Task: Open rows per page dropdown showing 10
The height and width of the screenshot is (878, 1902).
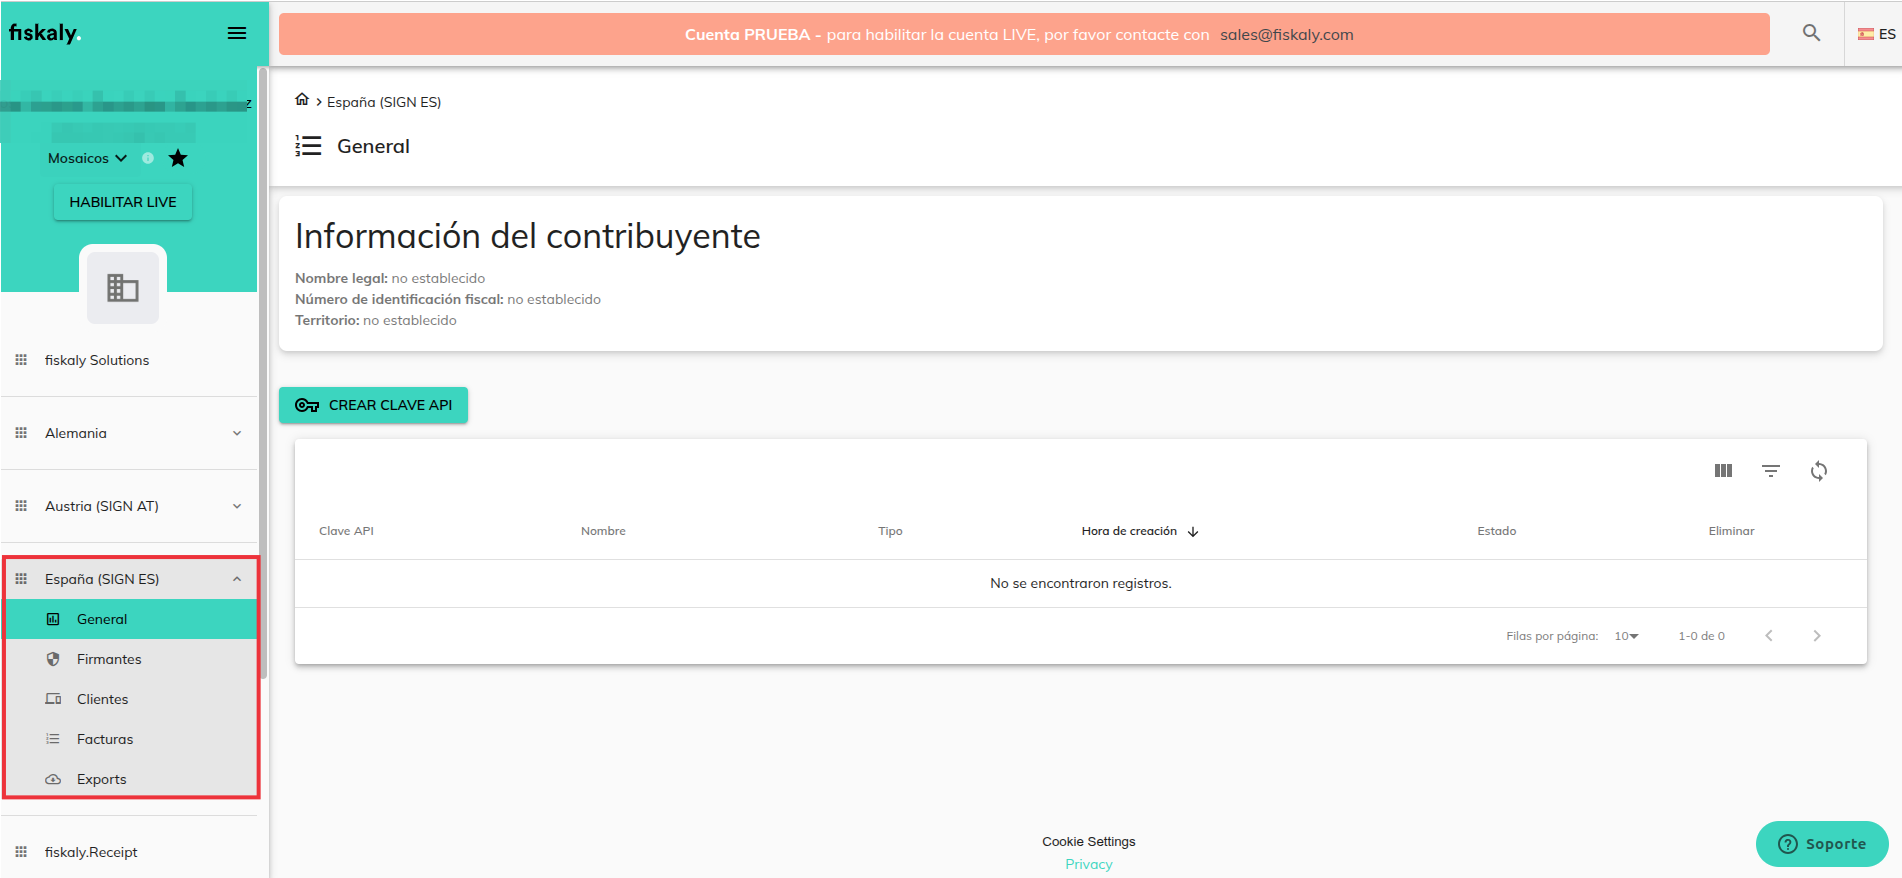Action: 1627,636
